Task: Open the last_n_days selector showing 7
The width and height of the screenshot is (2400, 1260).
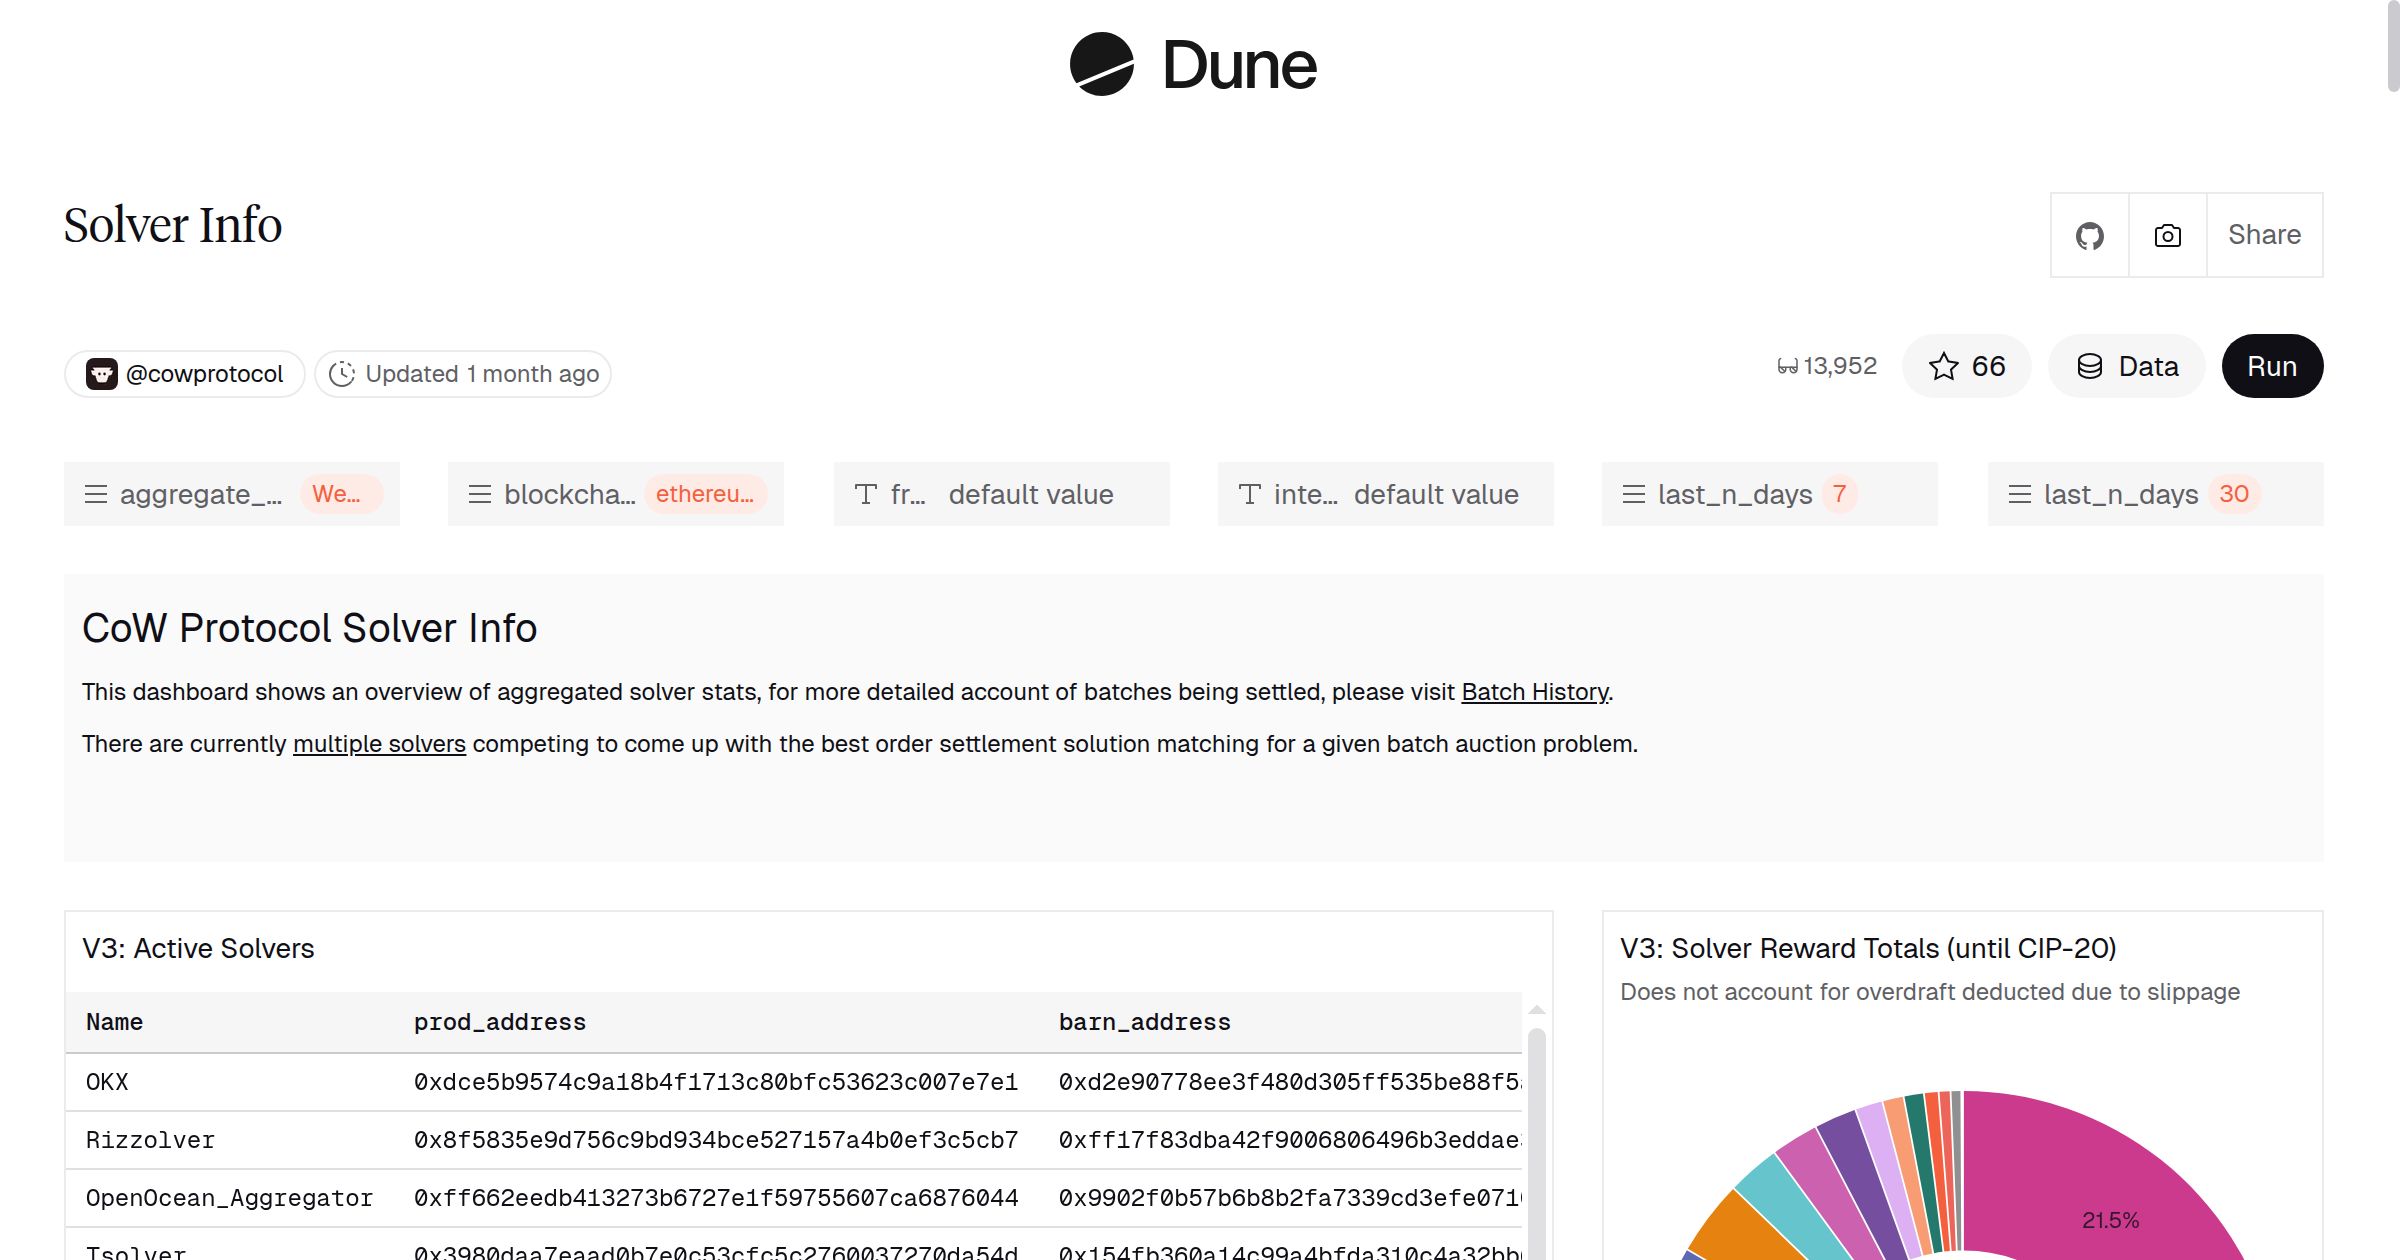Action: 1770,493
